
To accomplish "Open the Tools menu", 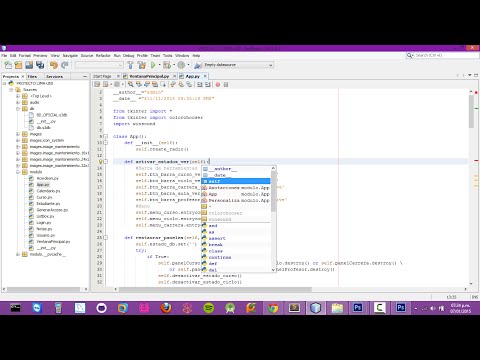I will pos(167,56).
